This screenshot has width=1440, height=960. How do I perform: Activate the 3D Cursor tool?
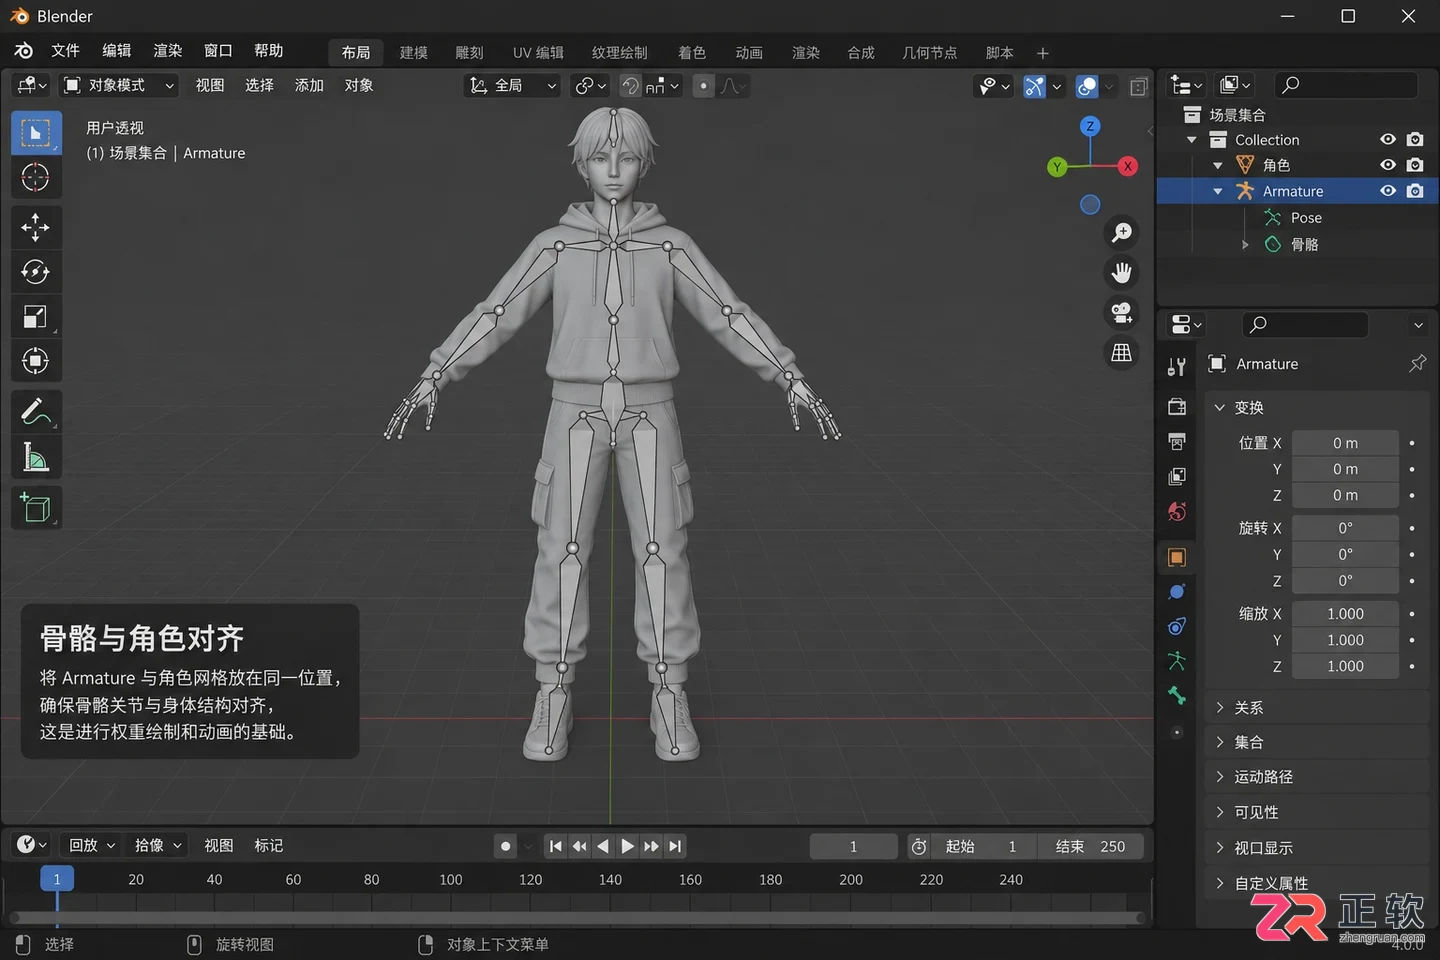[36, 178]
